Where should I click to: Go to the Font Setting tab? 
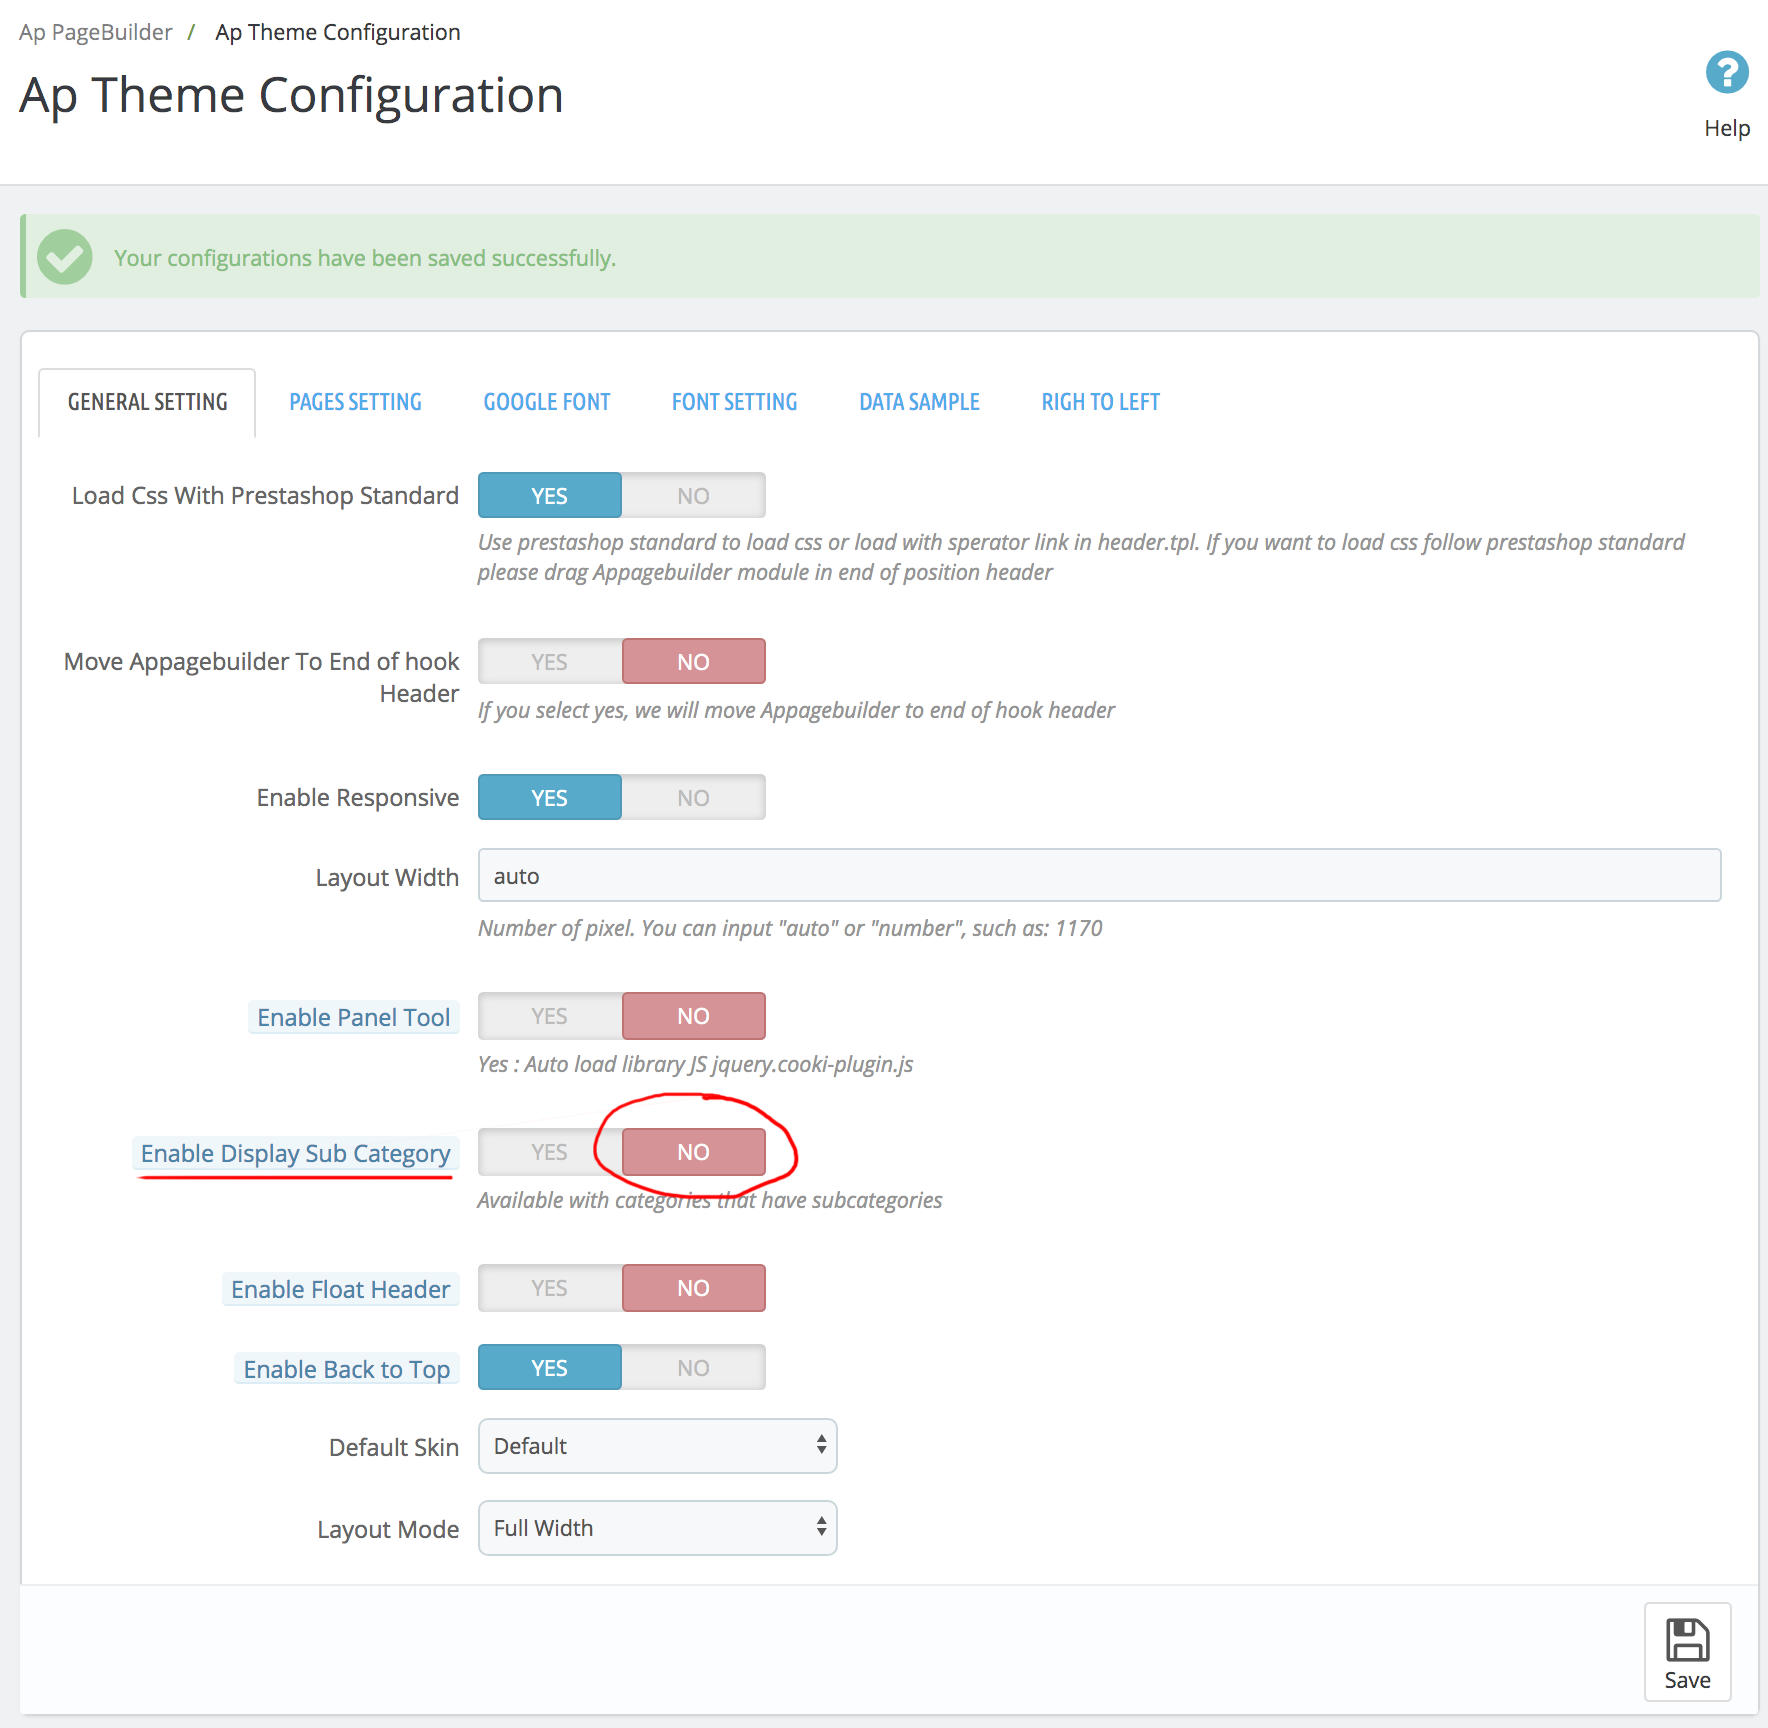coord(734,402)
